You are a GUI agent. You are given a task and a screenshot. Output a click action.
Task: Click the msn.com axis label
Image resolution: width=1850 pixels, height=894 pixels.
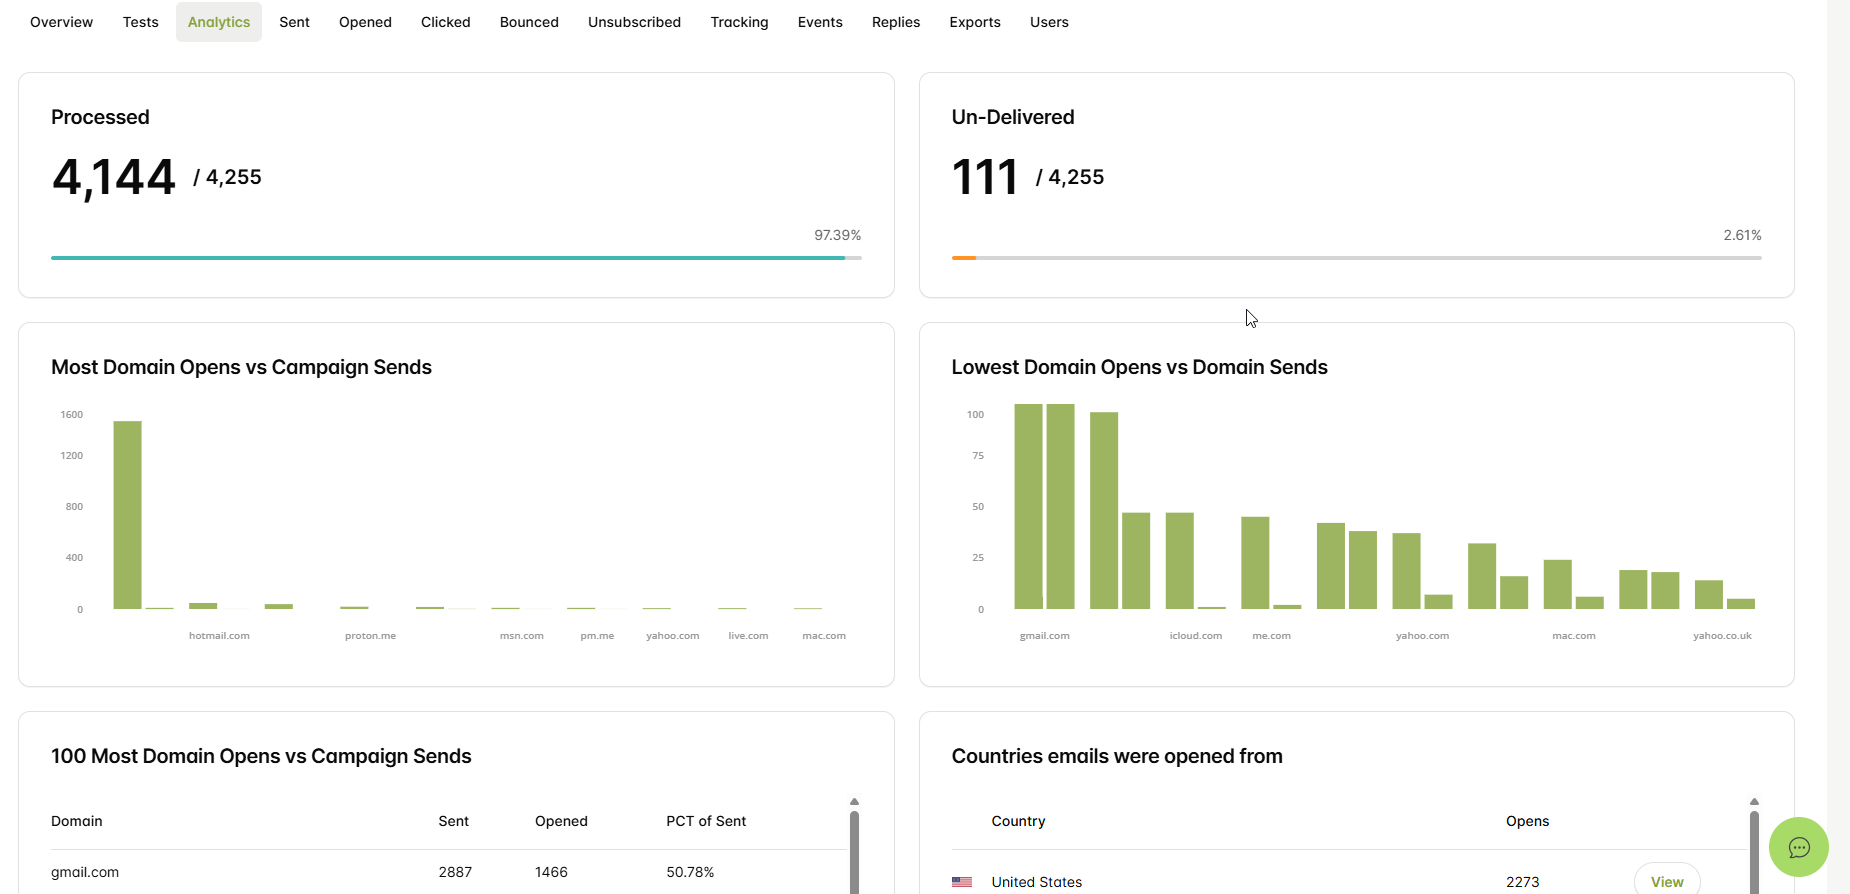522,636
